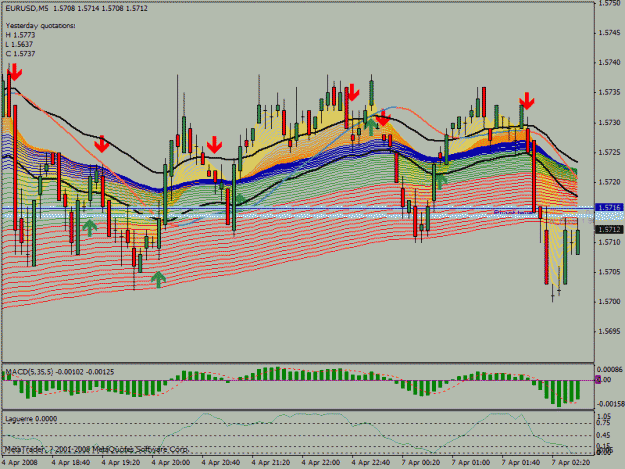This screenshot has height=469, width=625.
Task: Click the black 1.5712 current price tag
Action: point(609,230)
